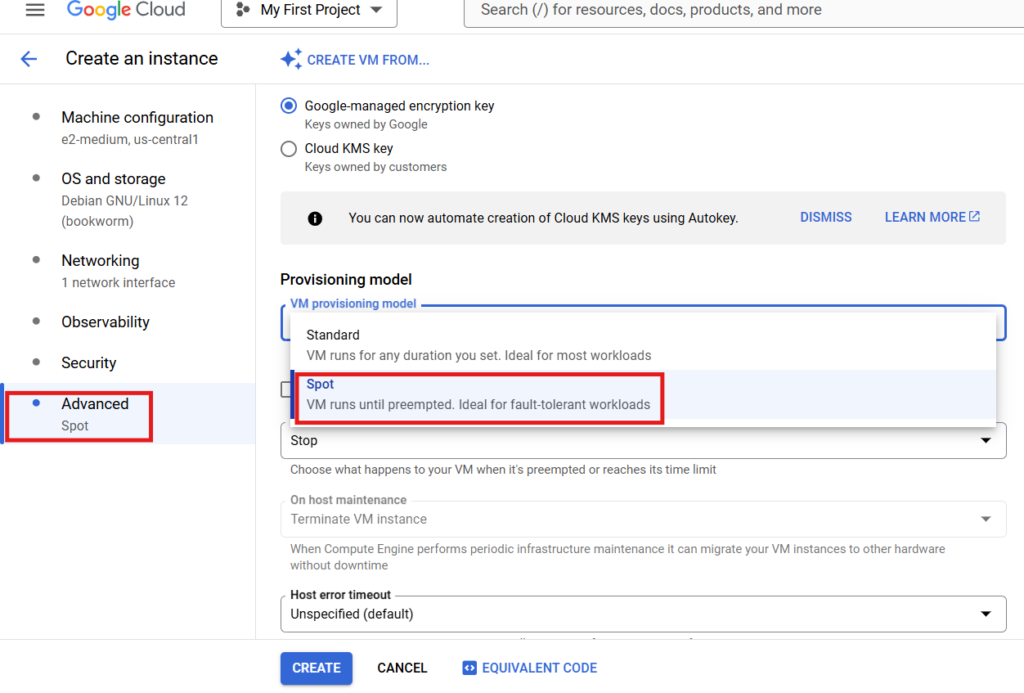
Task: Toggle the checkbox under provisioning model dropdown
Action: [286, 390]
